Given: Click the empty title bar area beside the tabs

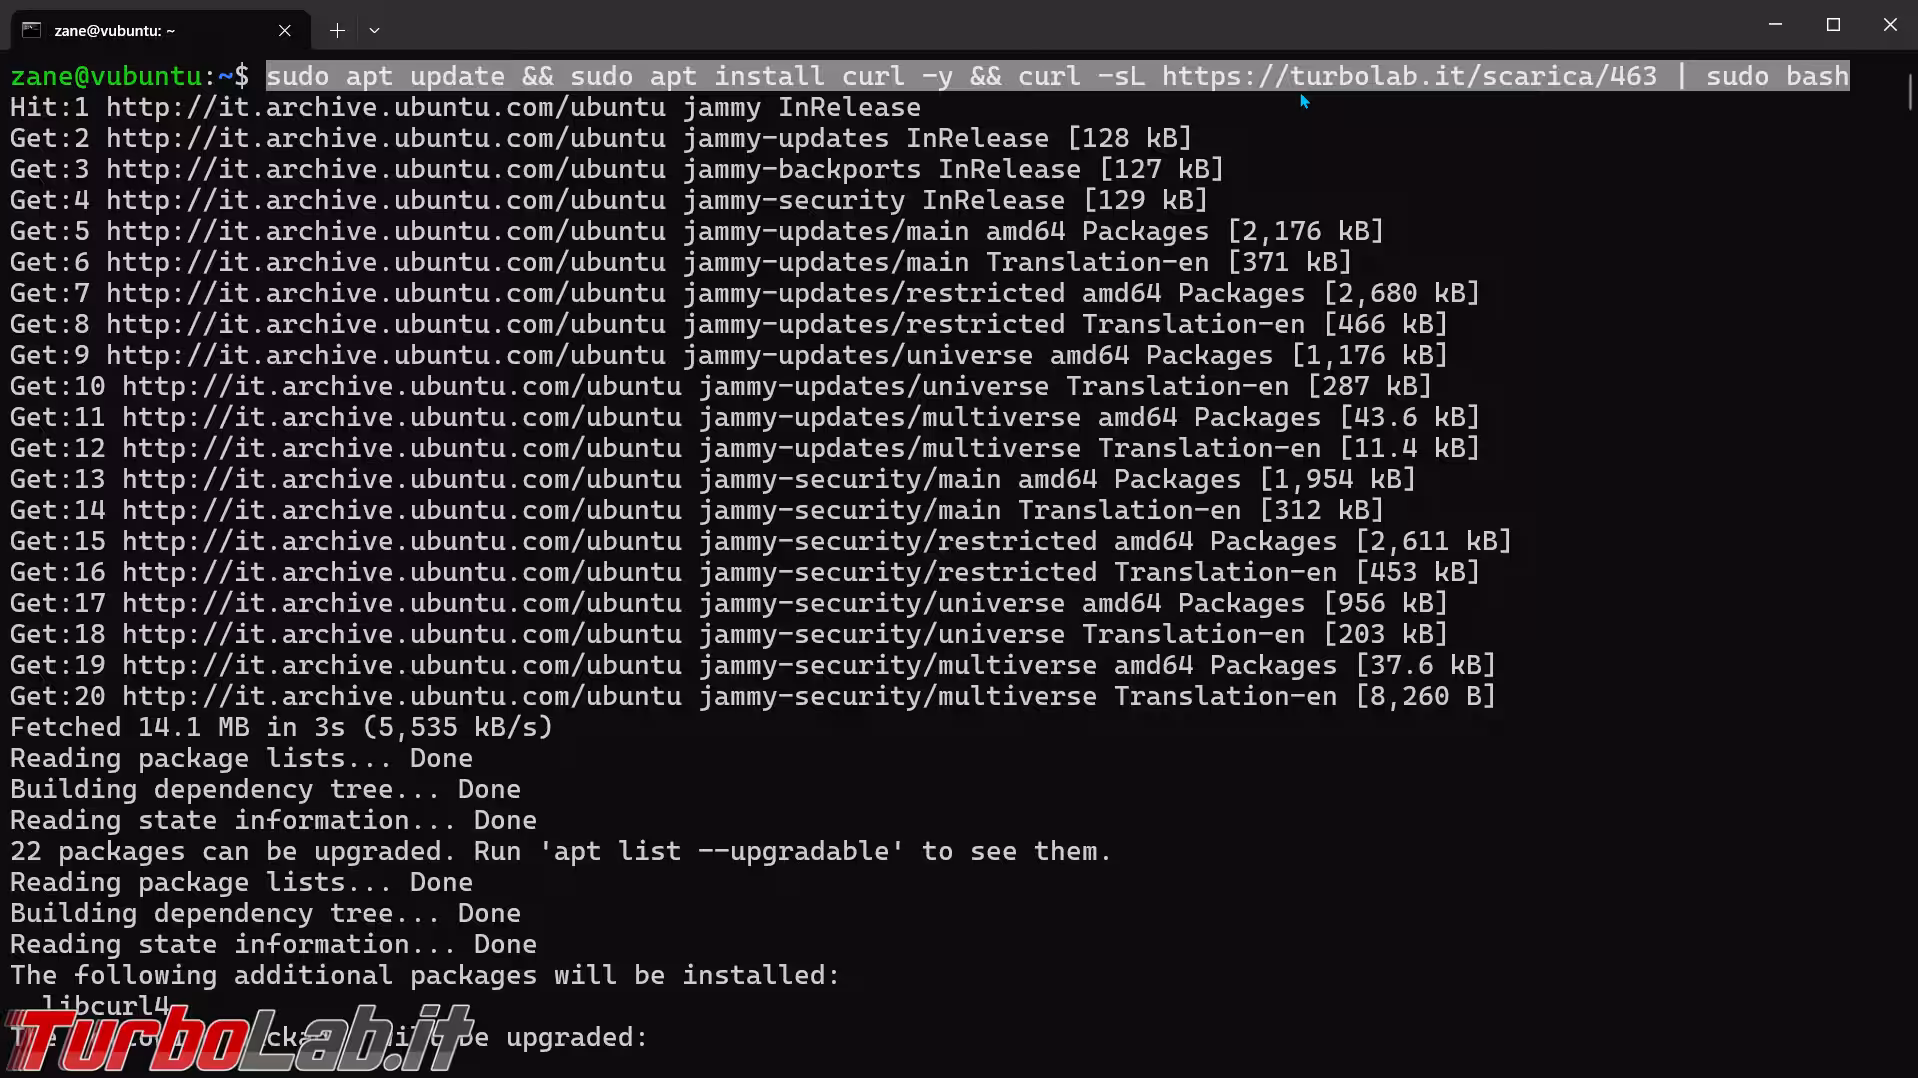Looking at the screenshot, I should click(1060, 24).
